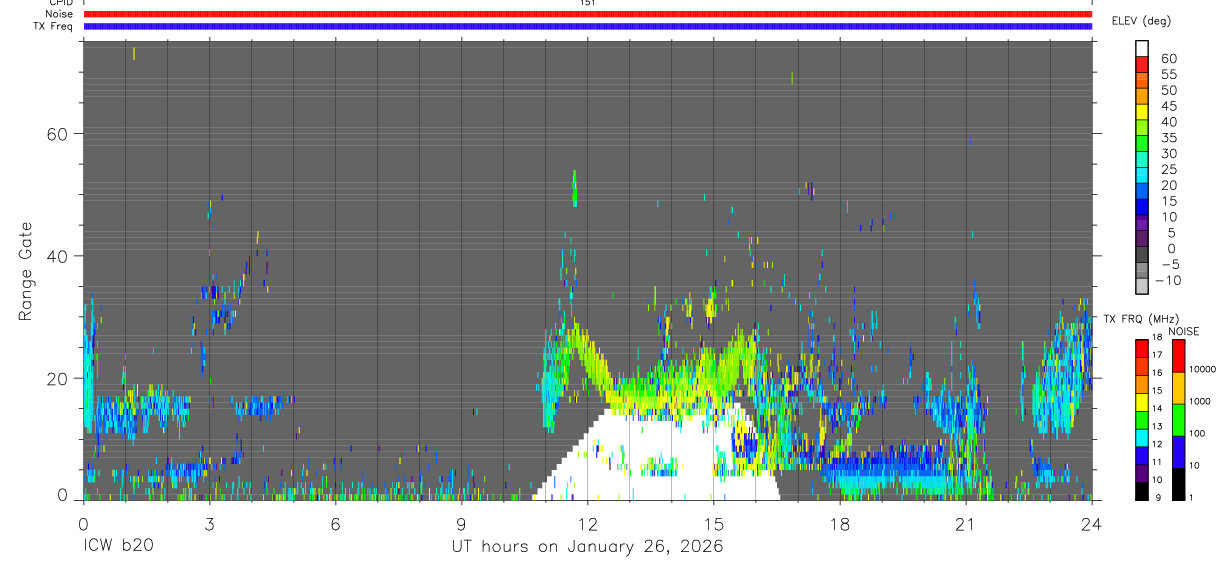Click the blue TX Freq indicator bar
1228x567 pixels.
588,26
